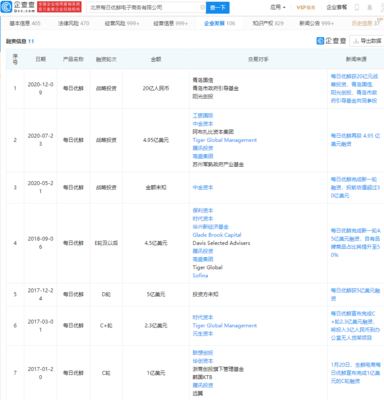Switch to the 经营风险 999+ tab
The image size is (384, 400).
122,23
